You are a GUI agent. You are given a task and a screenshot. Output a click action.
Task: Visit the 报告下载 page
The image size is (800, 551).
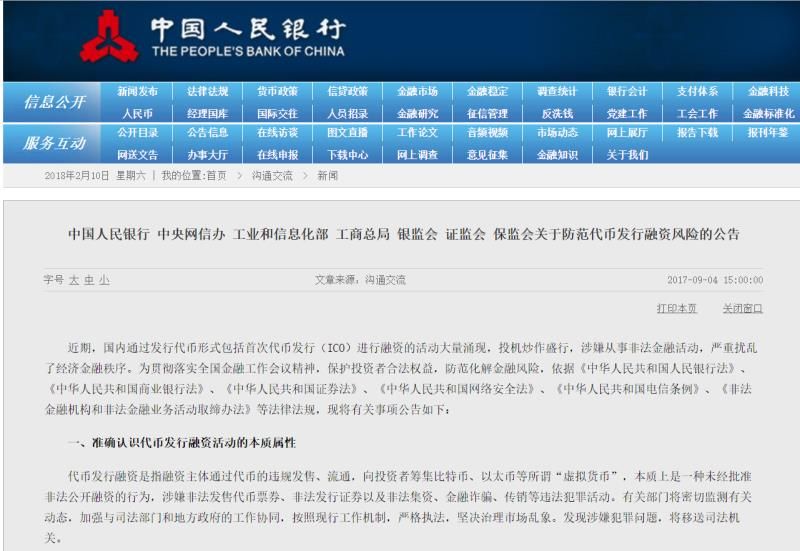(x=697, y=133)
